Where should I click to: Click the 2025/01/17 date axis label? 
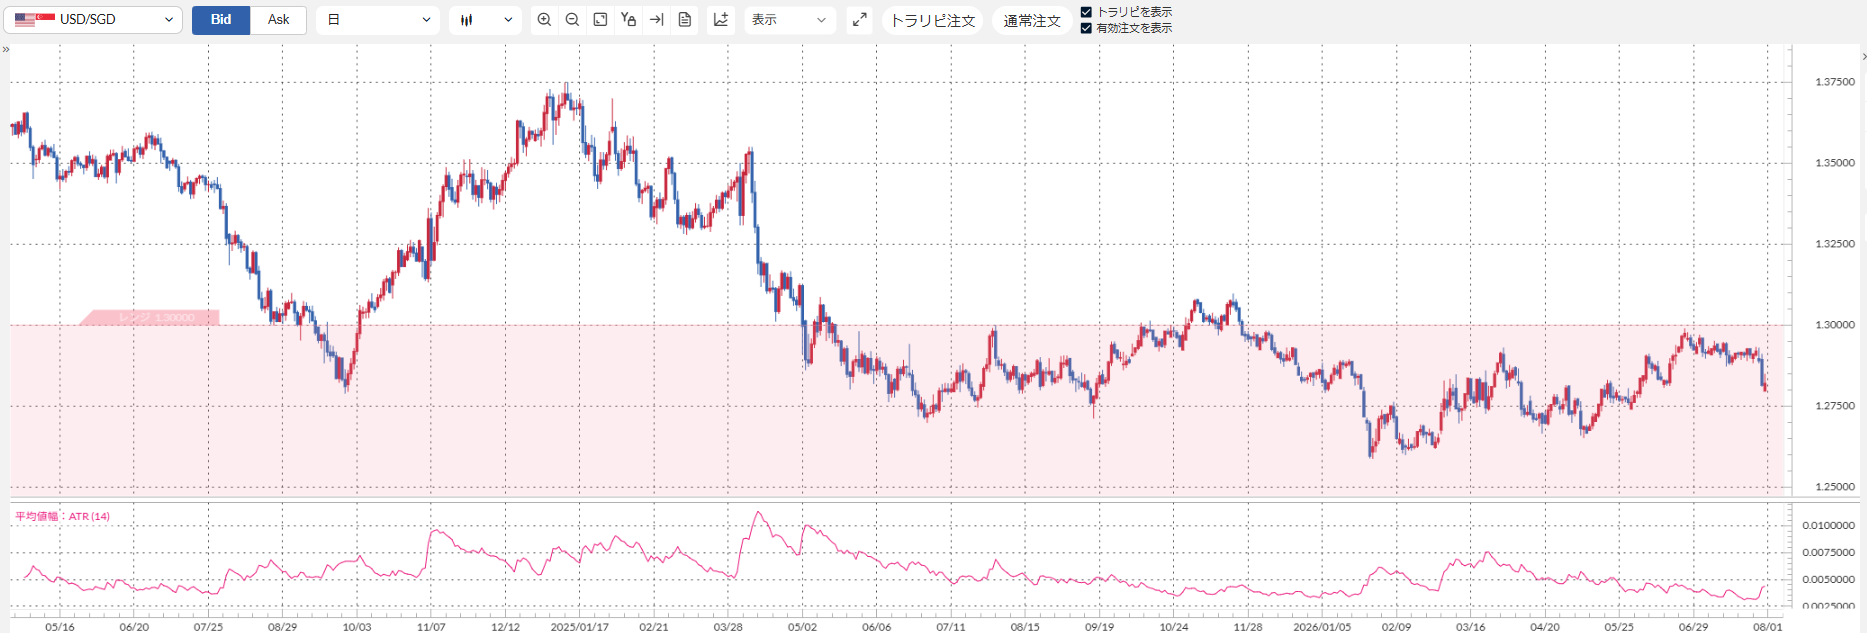[580, 627]
